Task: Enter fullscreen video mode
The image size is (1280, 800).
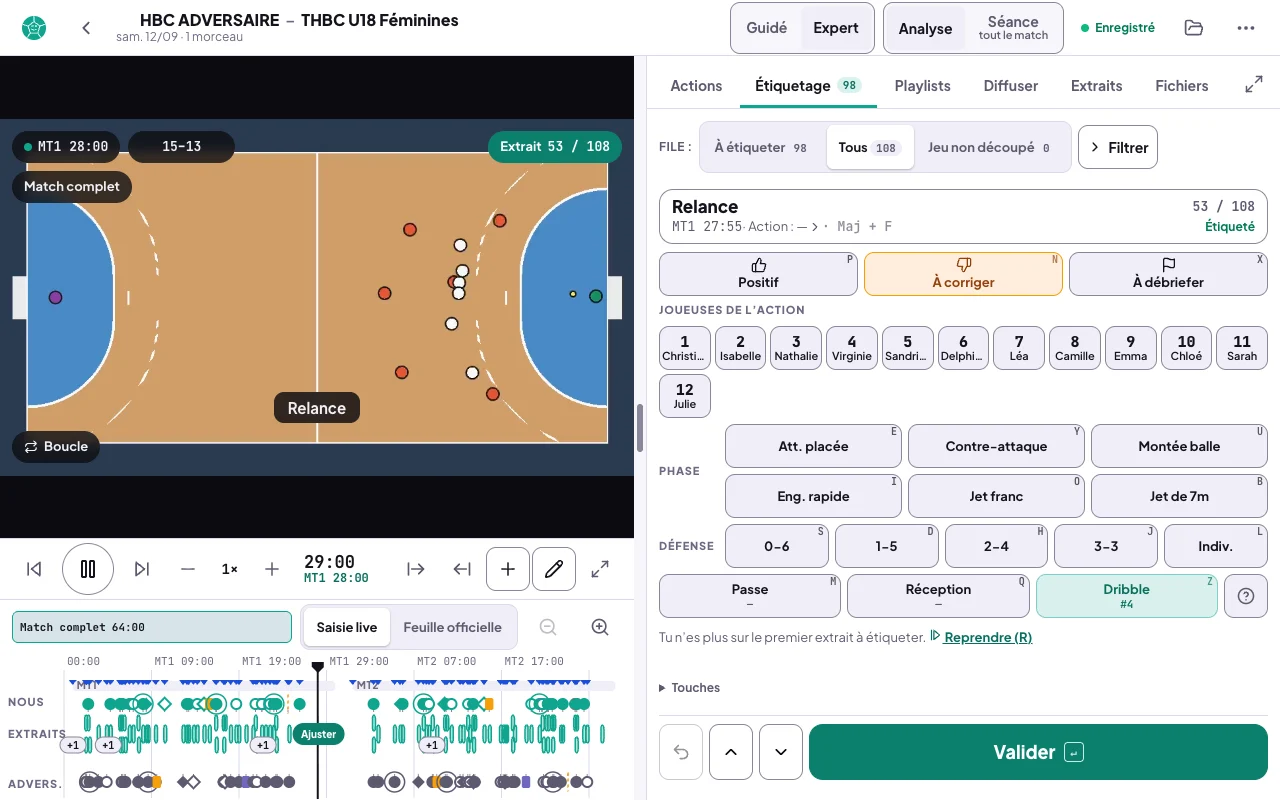Action: coord(600,569)
